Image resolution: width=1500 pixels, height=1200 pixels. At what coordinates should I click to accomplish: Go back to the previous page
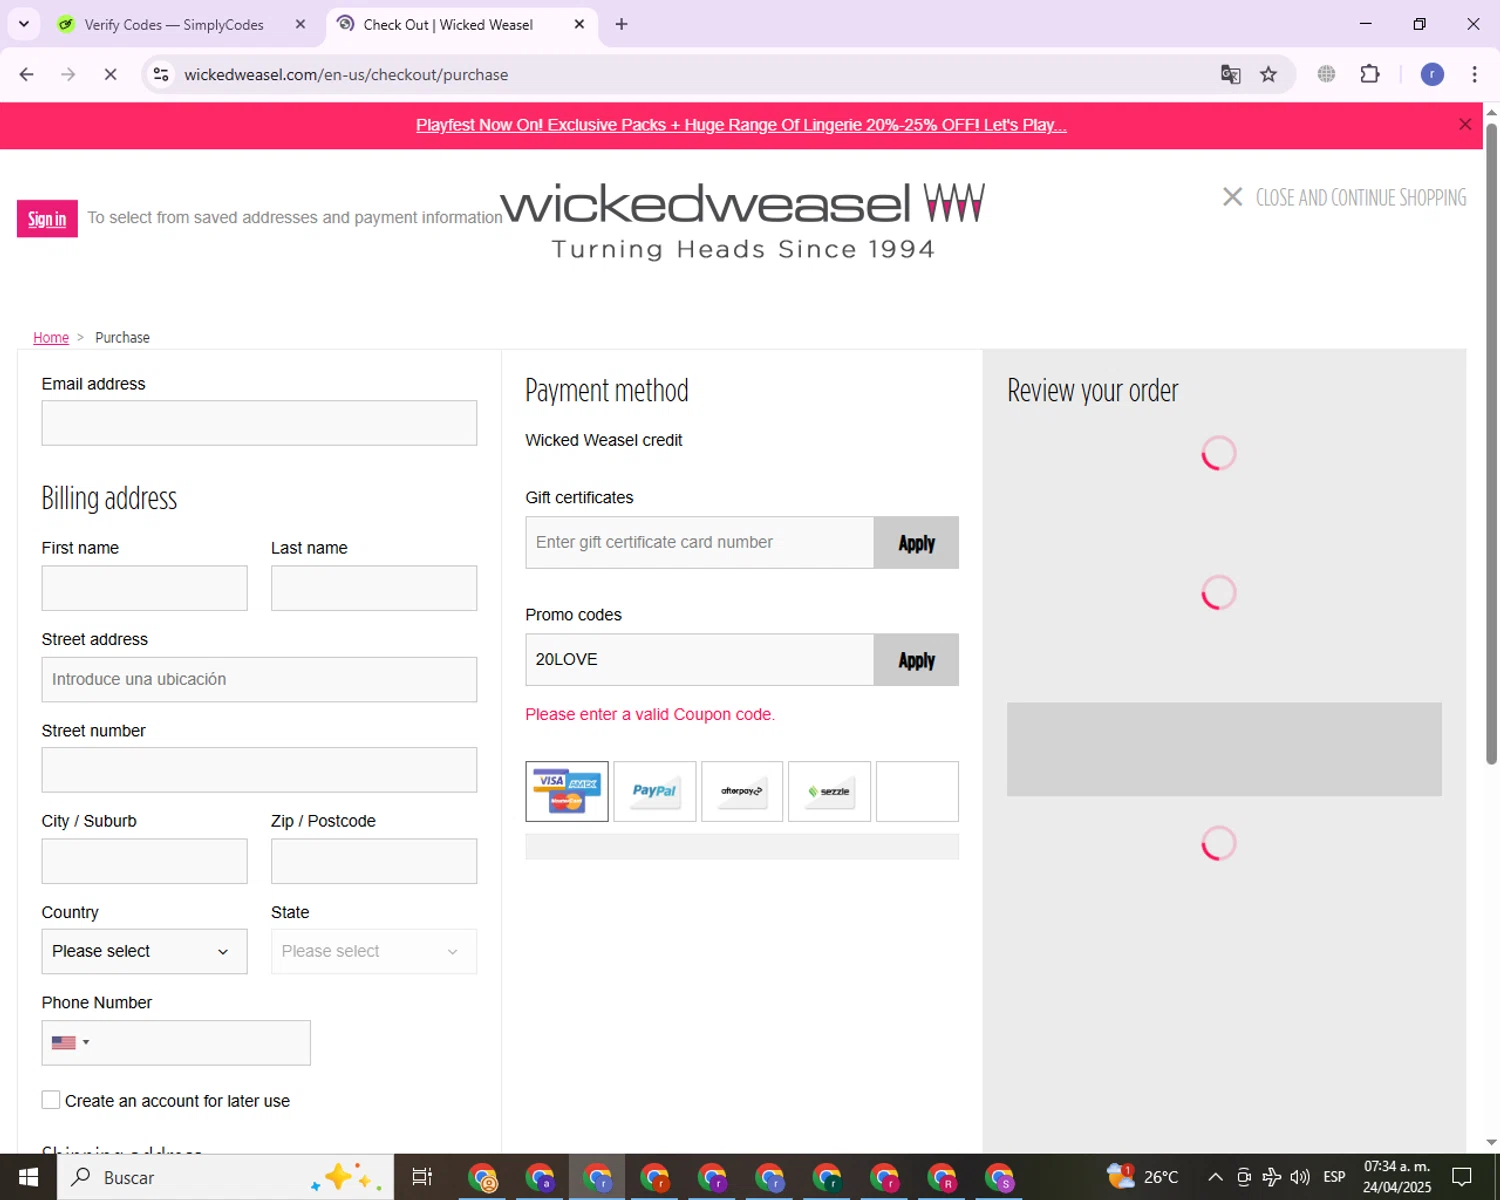[x=27, y=74]
